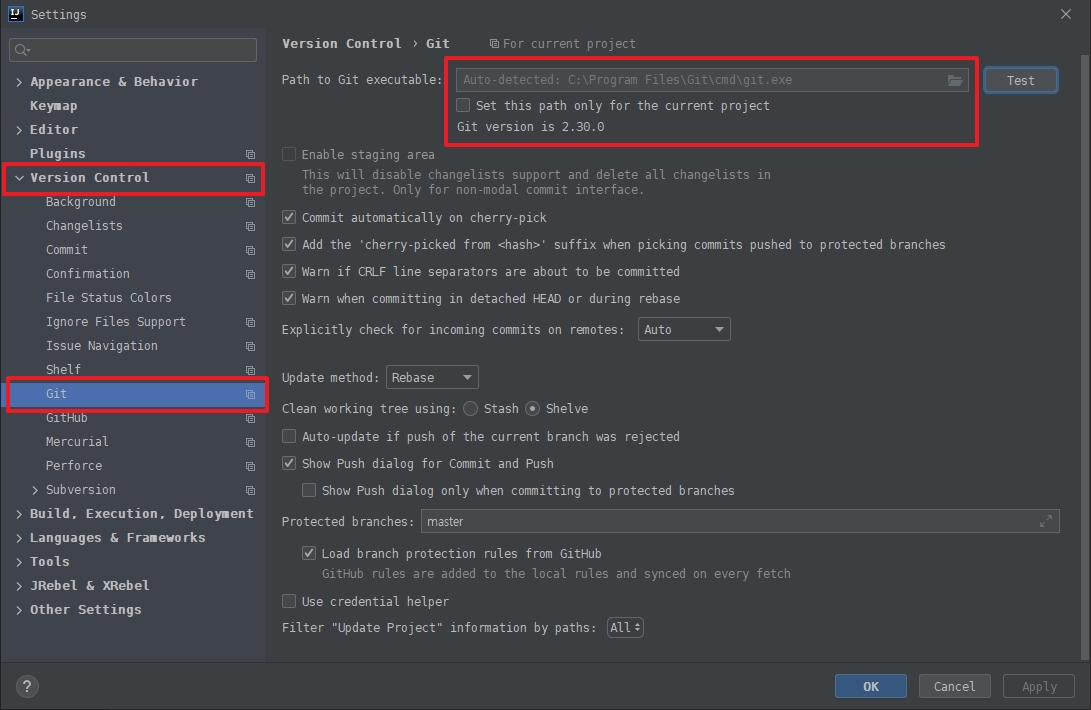The height and width of the screenshot is (710, 1091).
Task: Click the IntelliJ logo in the title bar
Action: 15,14
